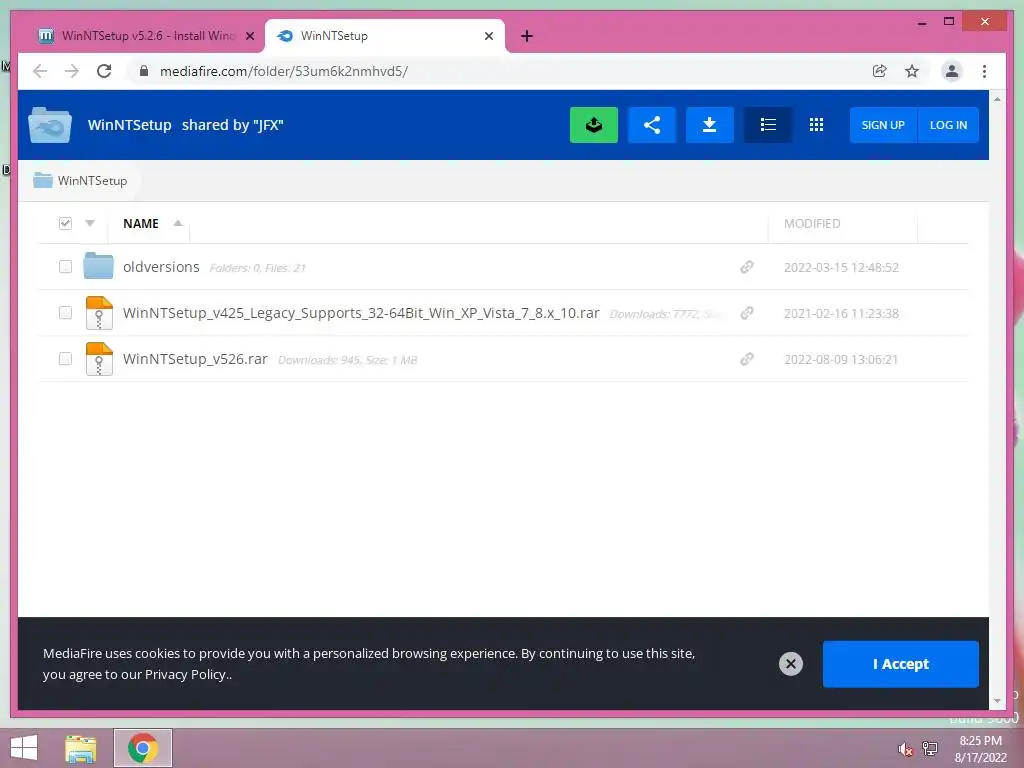Switch to list view

(x=768, y=125)
